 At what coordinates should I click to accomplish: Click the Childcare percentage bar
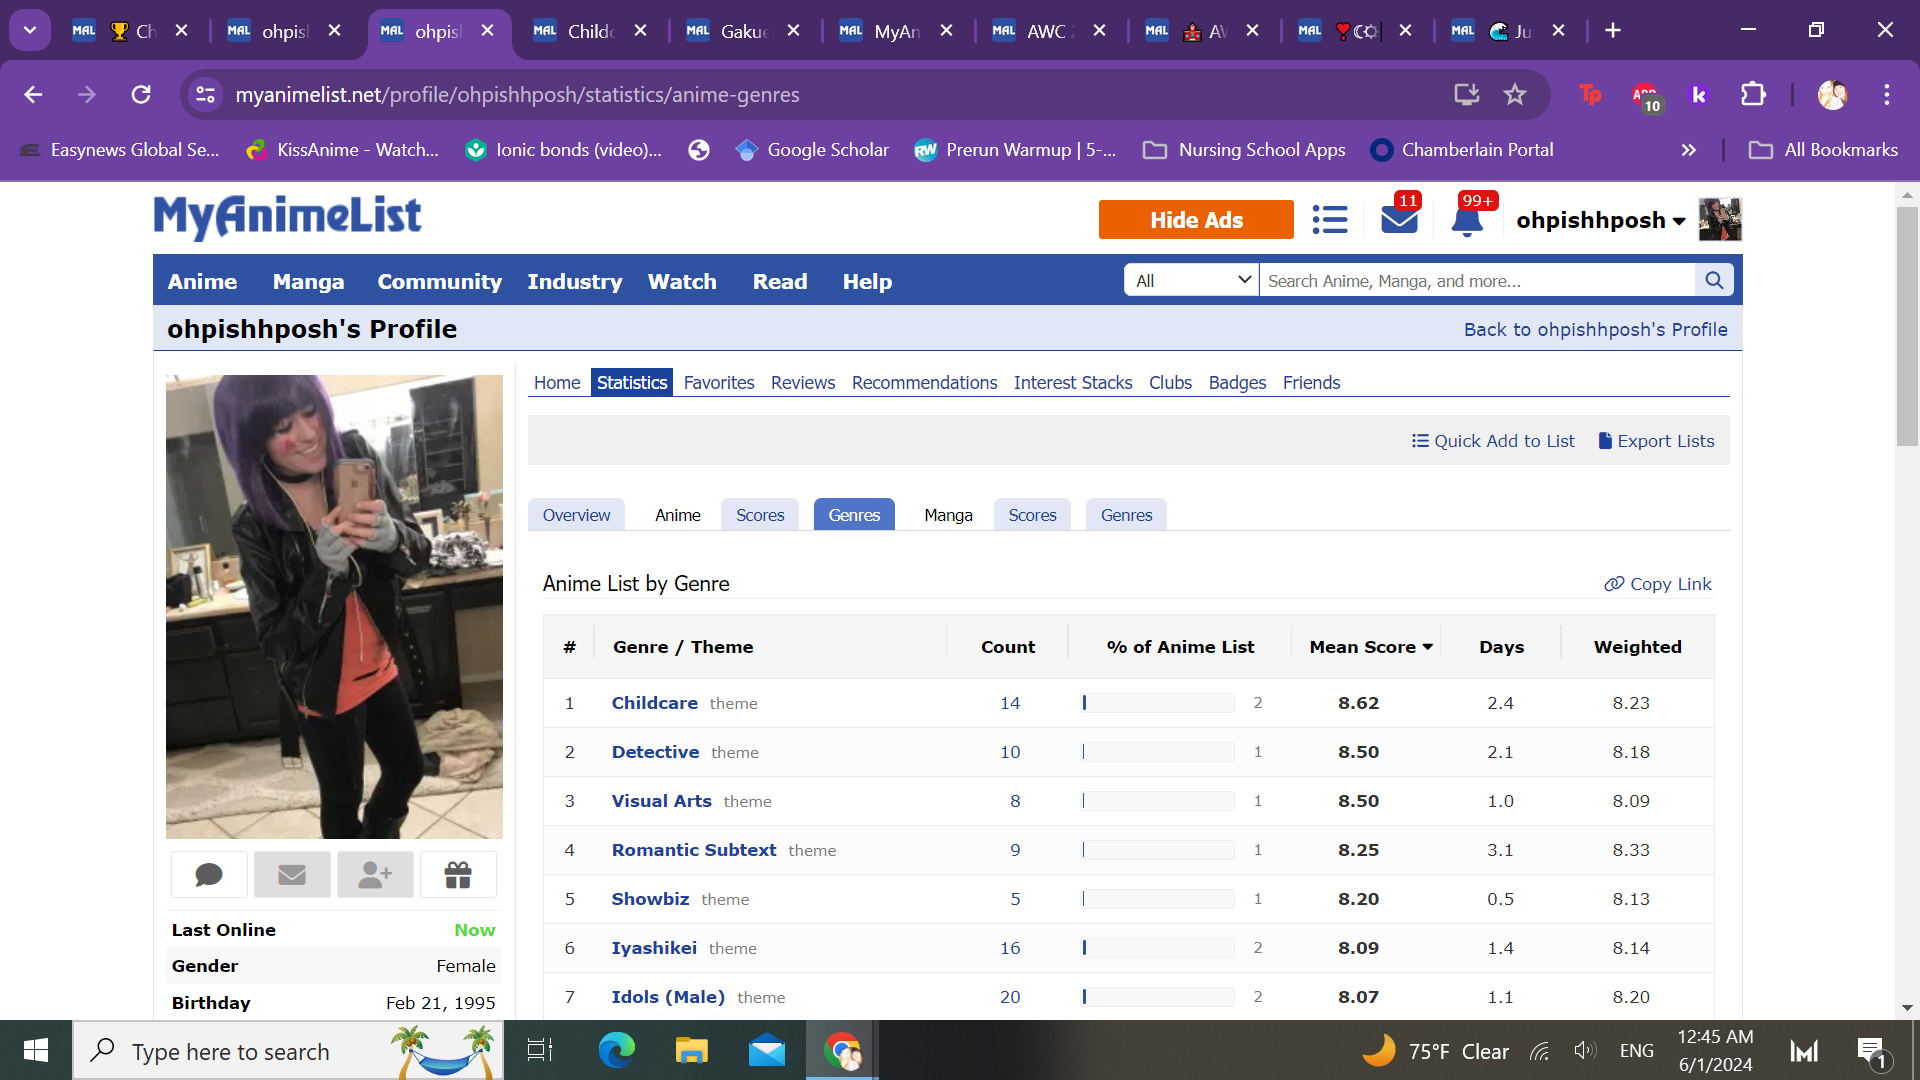1158,703
